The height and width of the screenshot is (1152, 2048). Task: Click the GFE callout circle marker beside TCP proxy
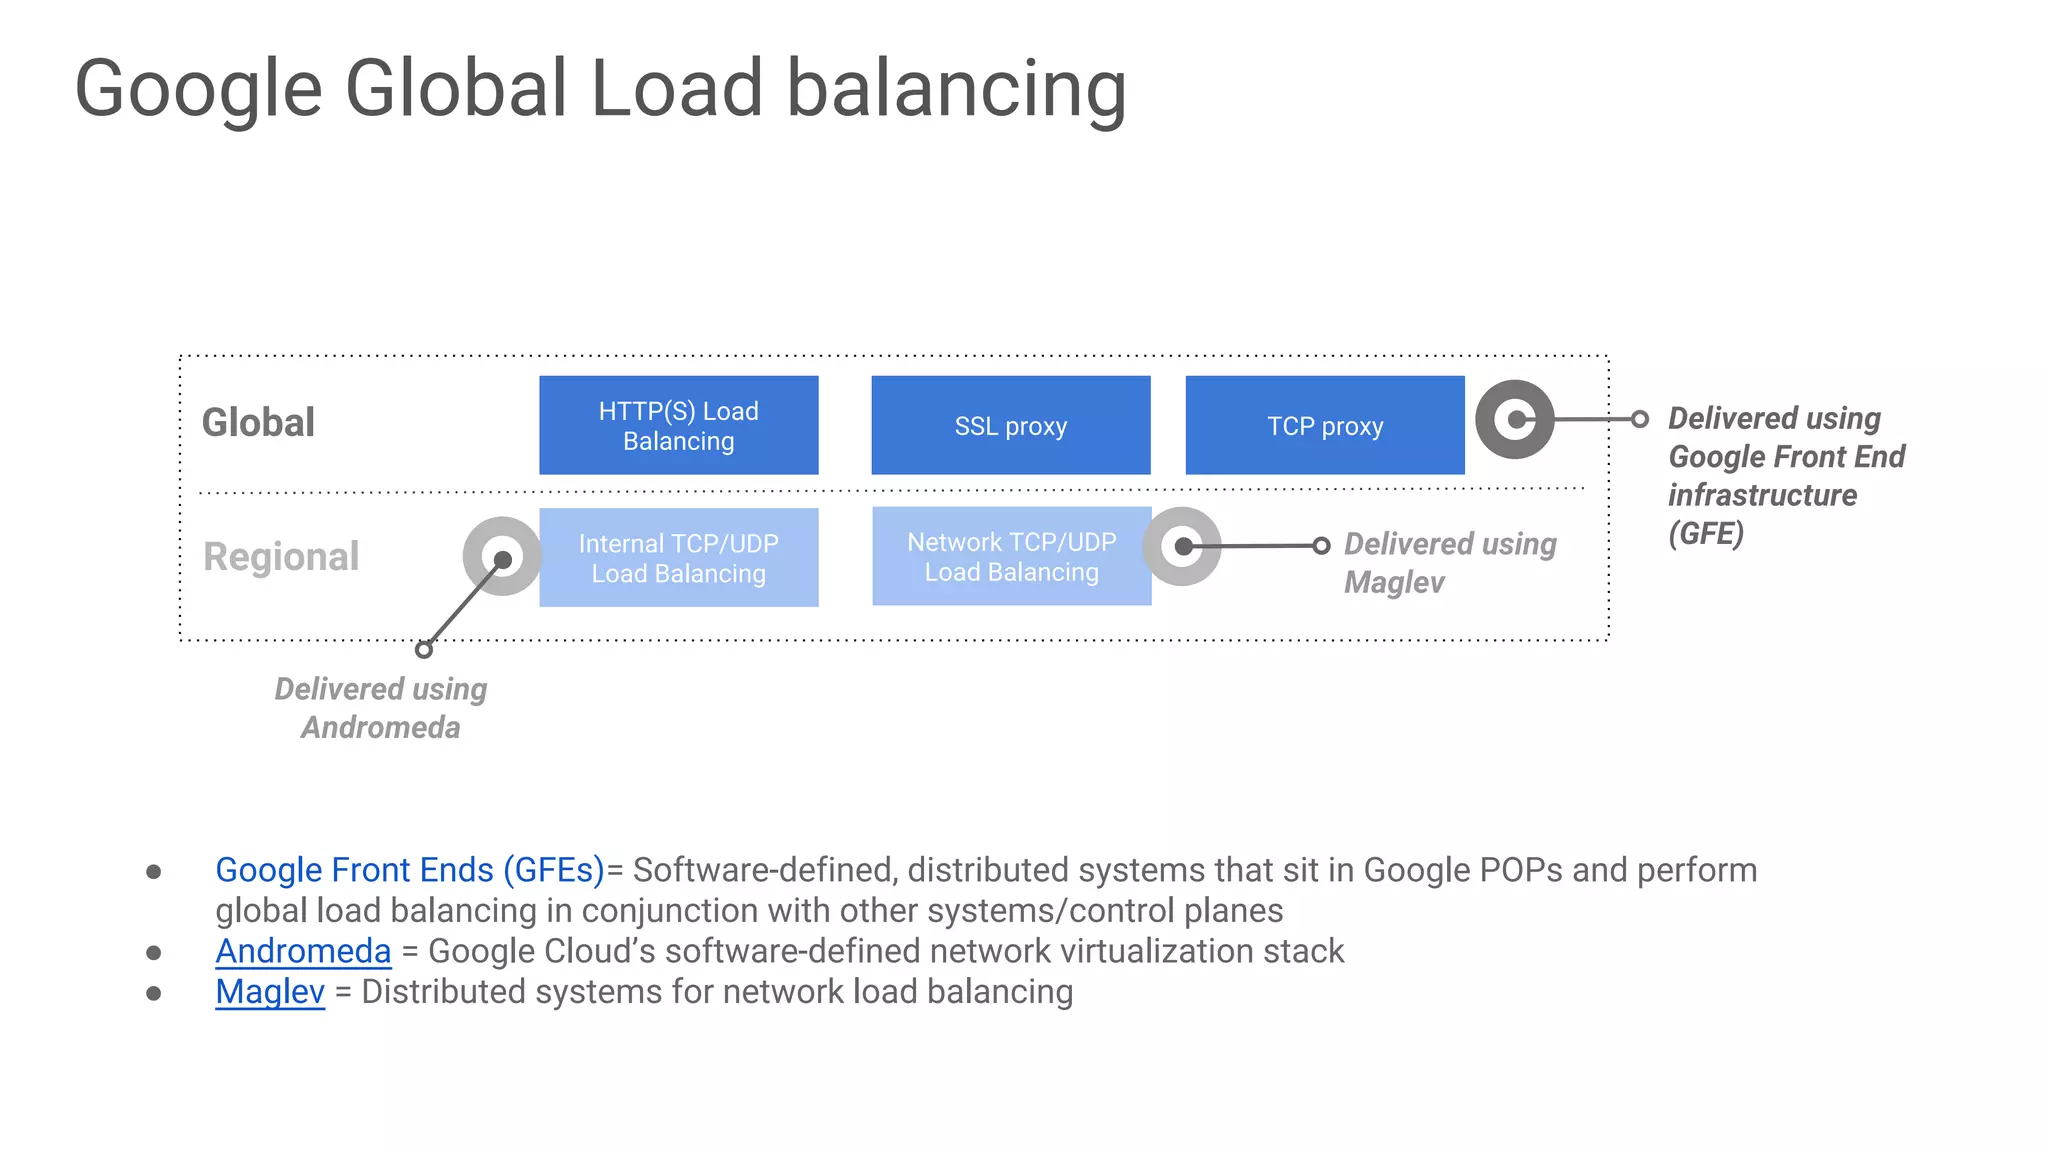[1515, 419]
